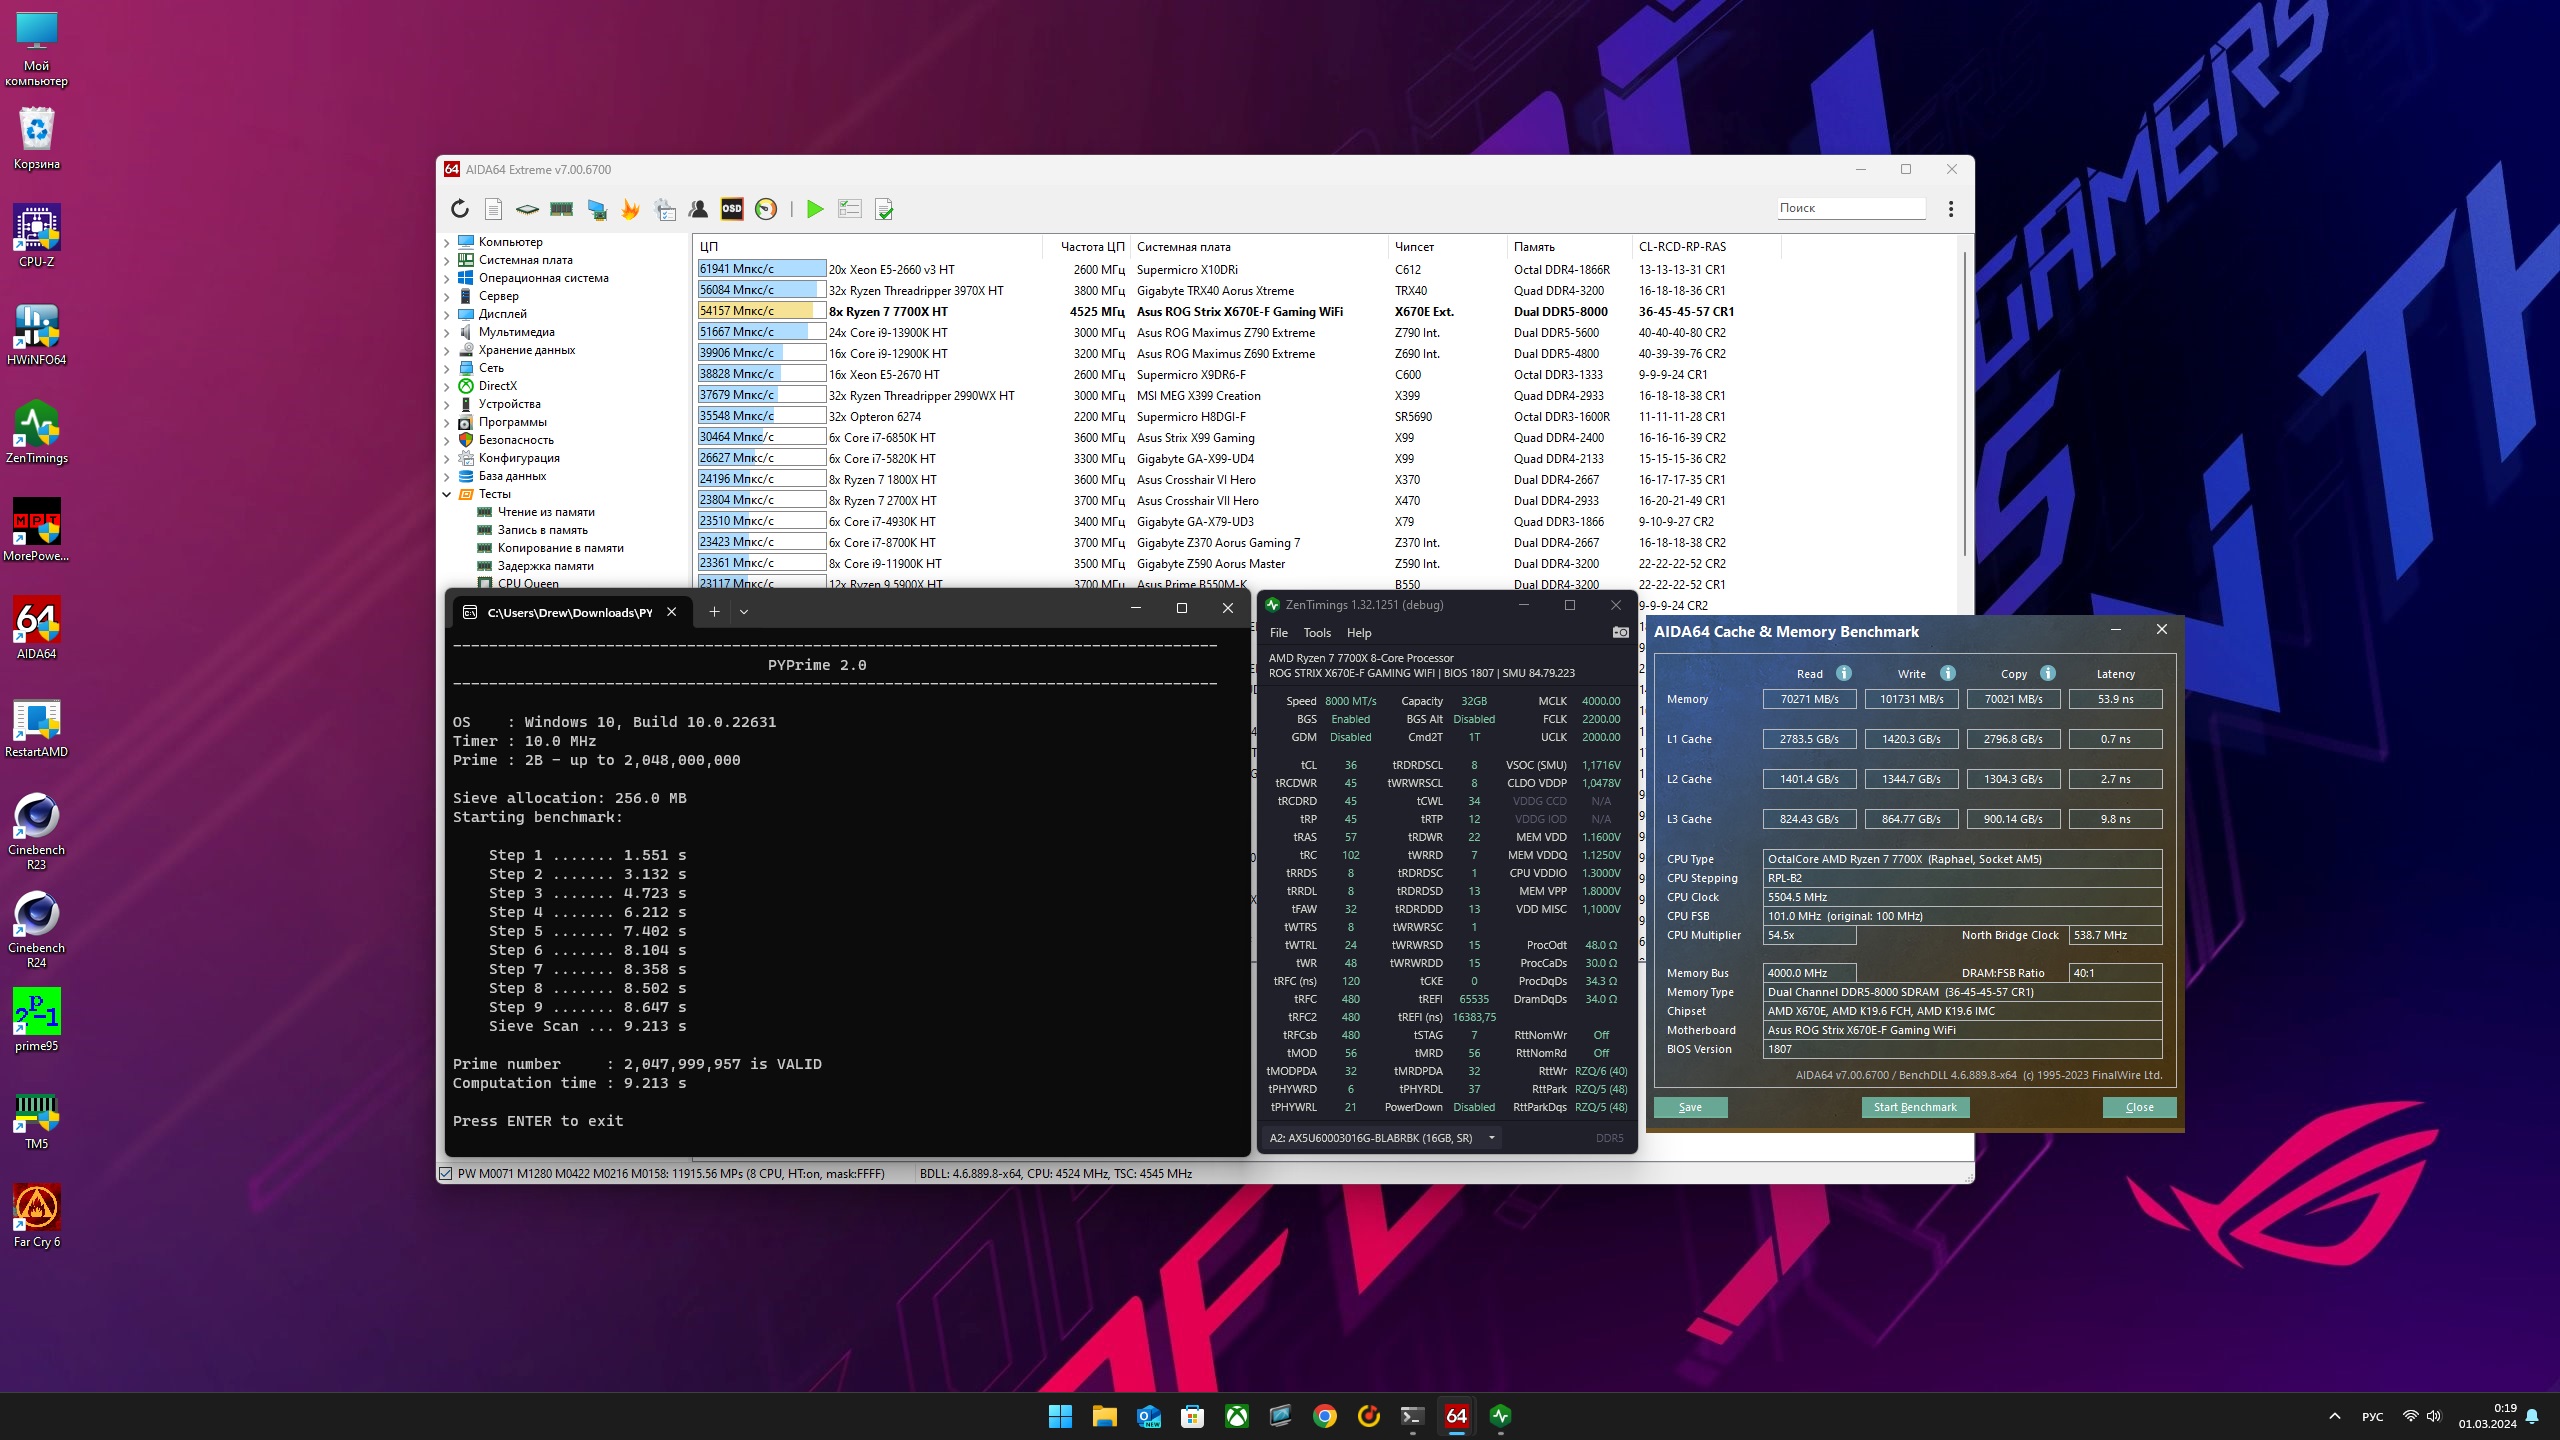Select Задержка памяти test item

tap(546, 566)
